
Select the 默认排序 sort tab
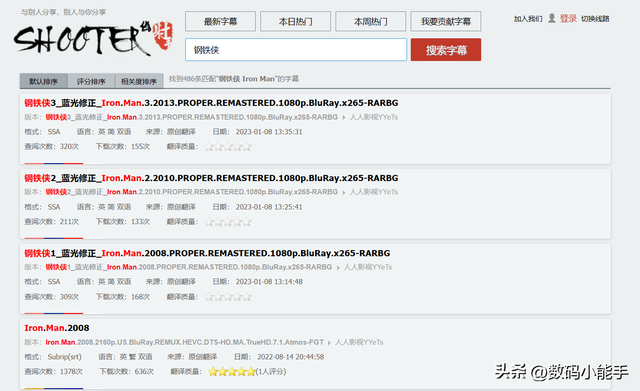tap(44, 81)
